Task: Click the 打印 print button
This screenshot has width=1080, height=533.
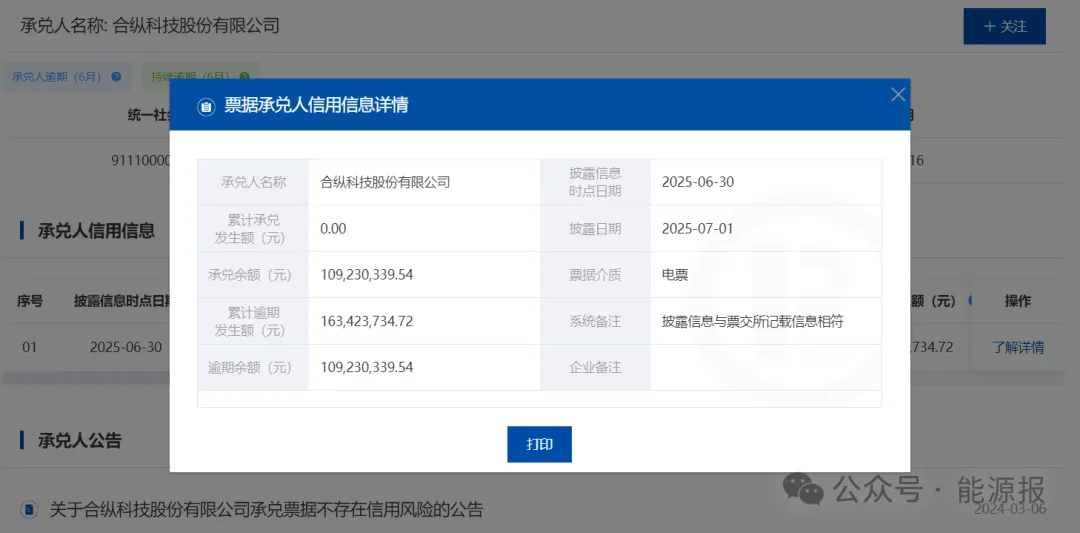Action: point(539,444)
